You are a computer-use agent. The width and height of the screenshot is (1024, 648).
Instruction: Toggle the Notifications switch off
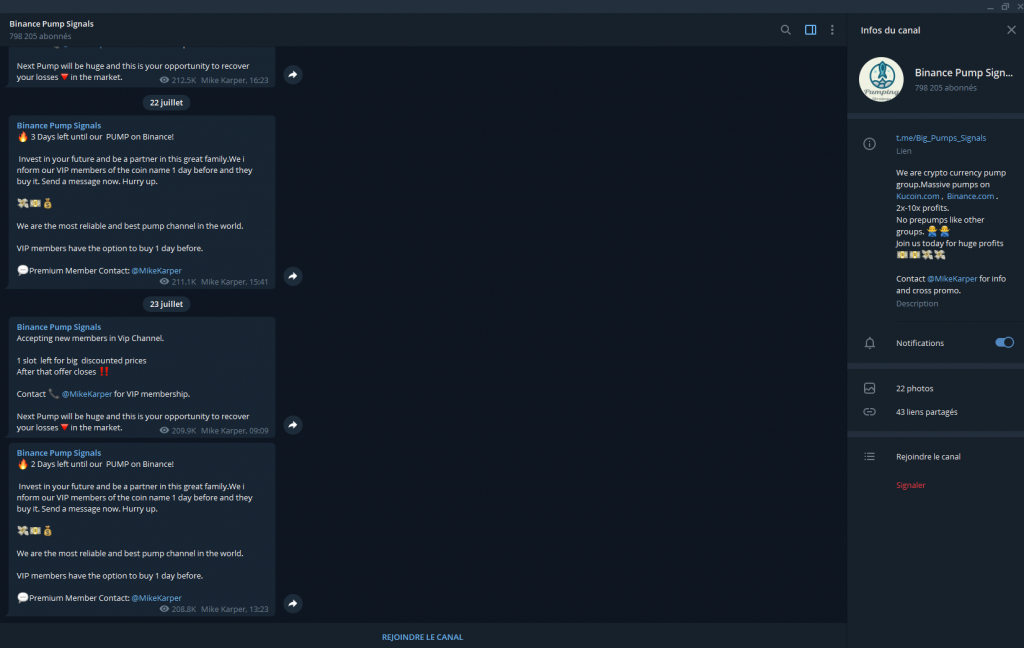(1004, 343)
